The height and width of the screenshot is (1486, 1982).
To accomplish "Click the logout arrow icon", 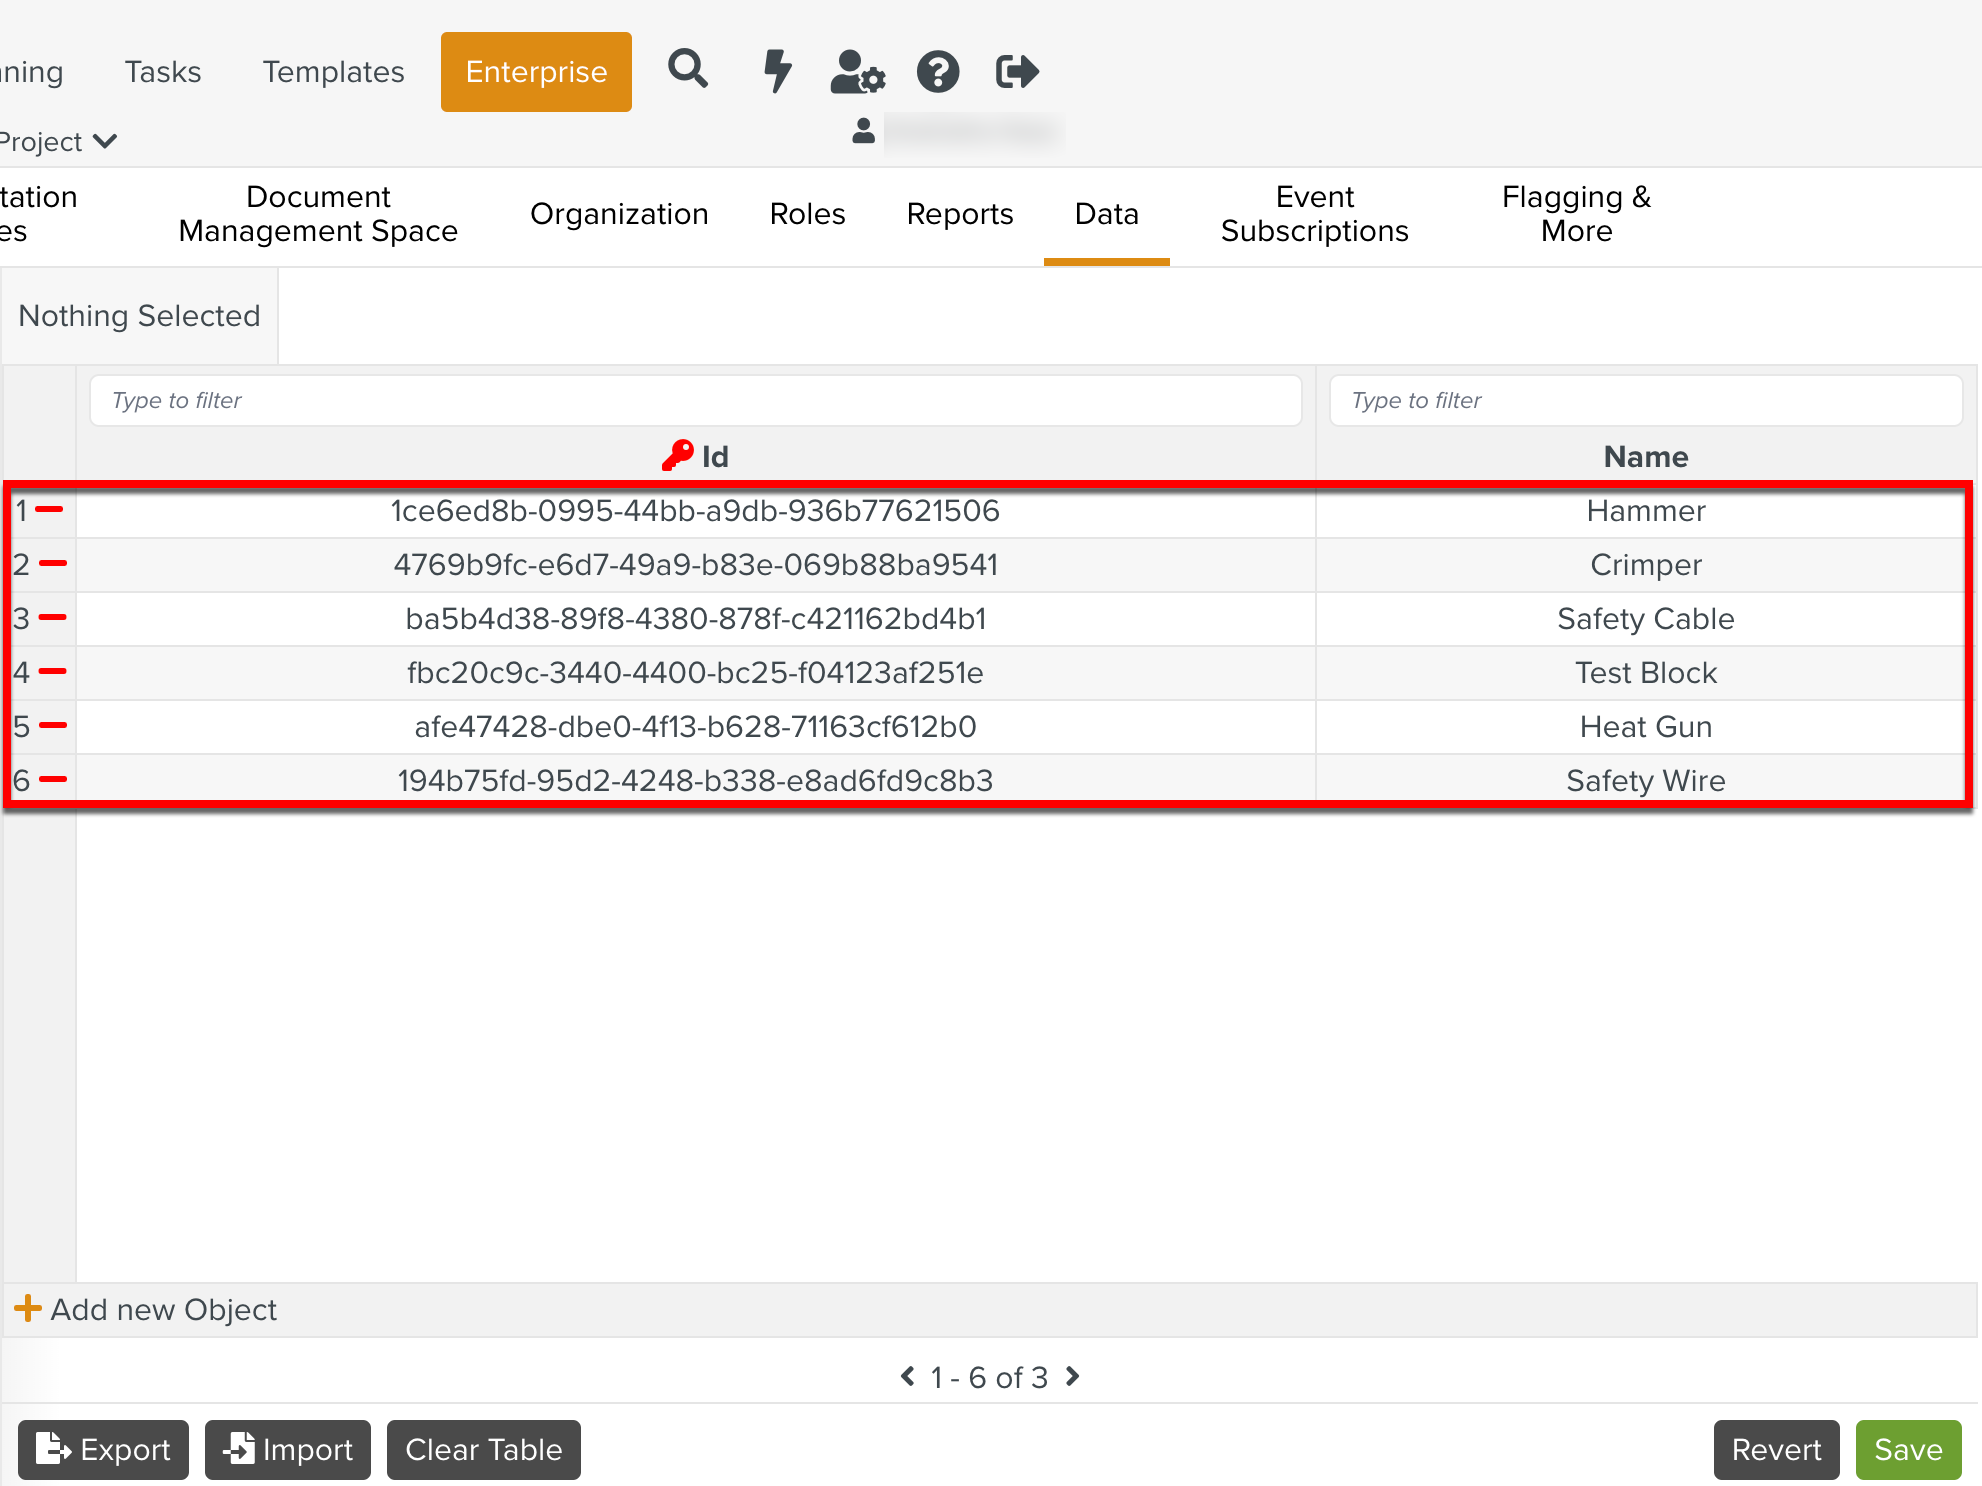I will (x=1017, y=71).
